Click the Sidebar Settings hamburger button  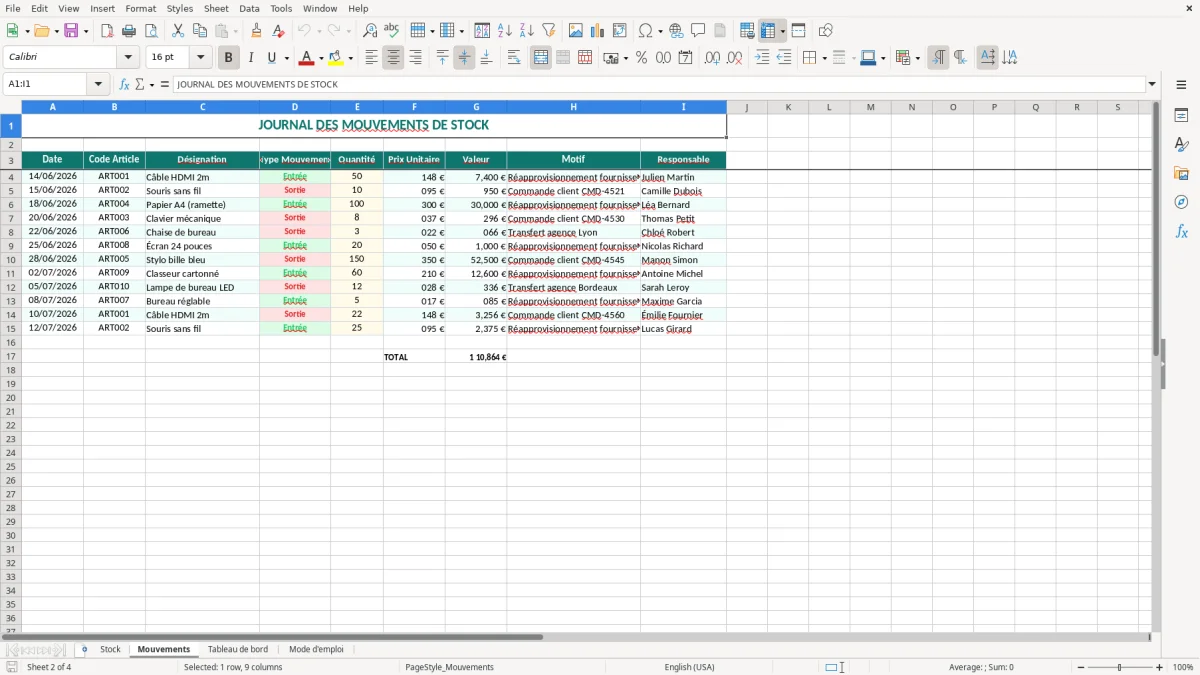coord(1181,85)
